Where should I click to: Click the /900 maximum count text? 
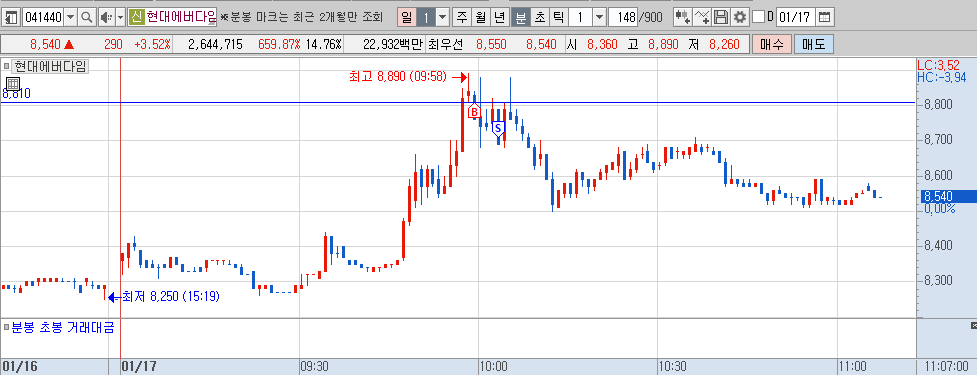click(650, 17)
